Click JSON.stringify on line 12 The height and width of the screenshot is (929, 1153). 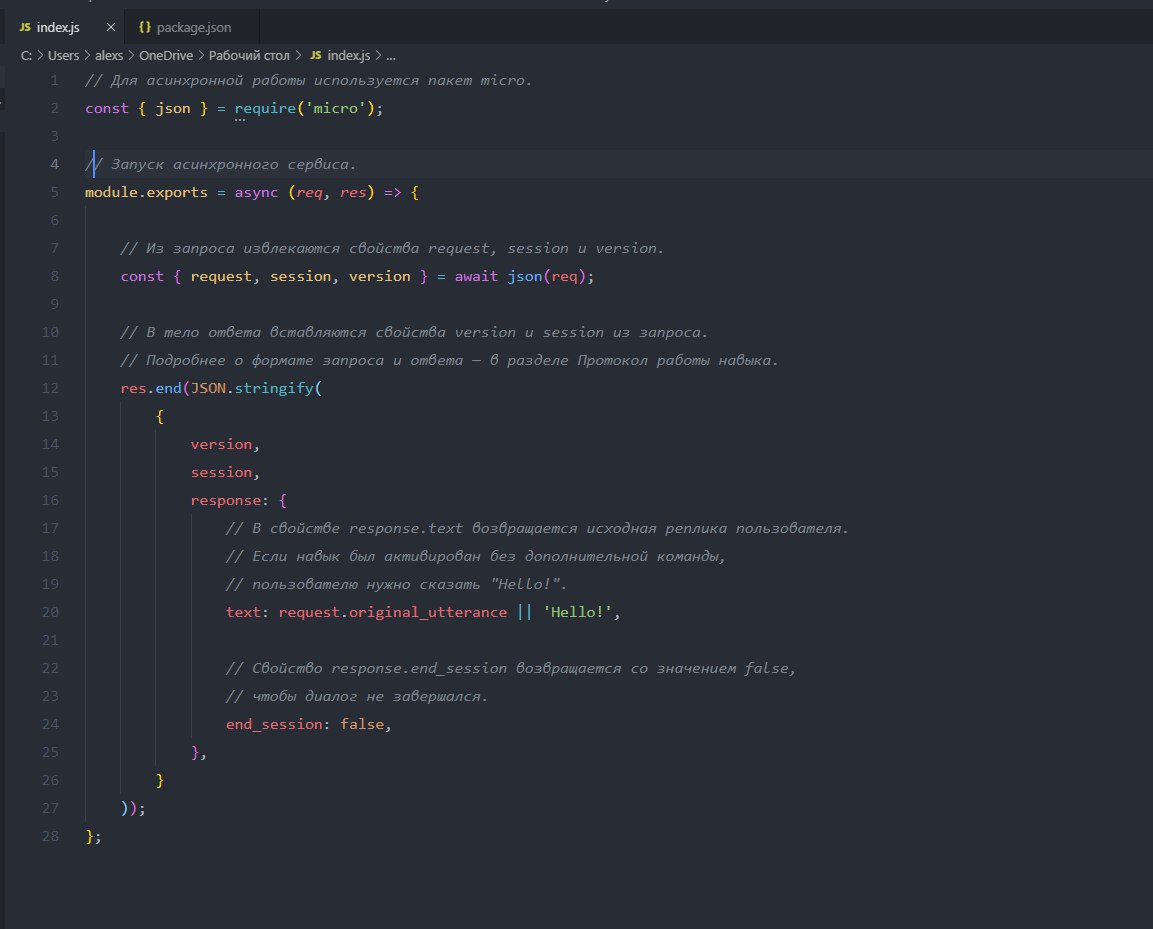[x=251, y=388]
